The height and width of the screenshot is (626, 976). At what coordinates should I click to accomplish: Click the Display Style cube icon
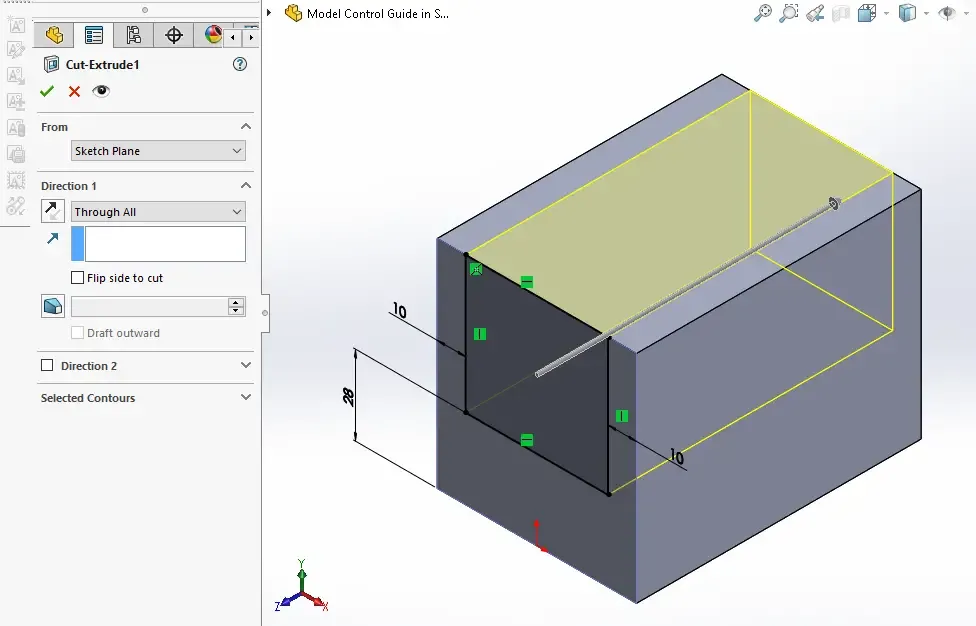908,13
